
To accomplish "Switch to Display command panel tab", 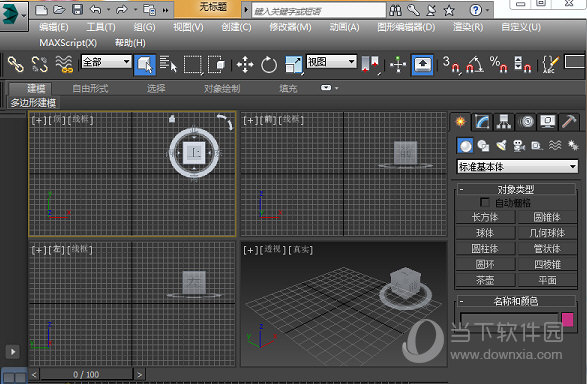I will pos(548,122).
